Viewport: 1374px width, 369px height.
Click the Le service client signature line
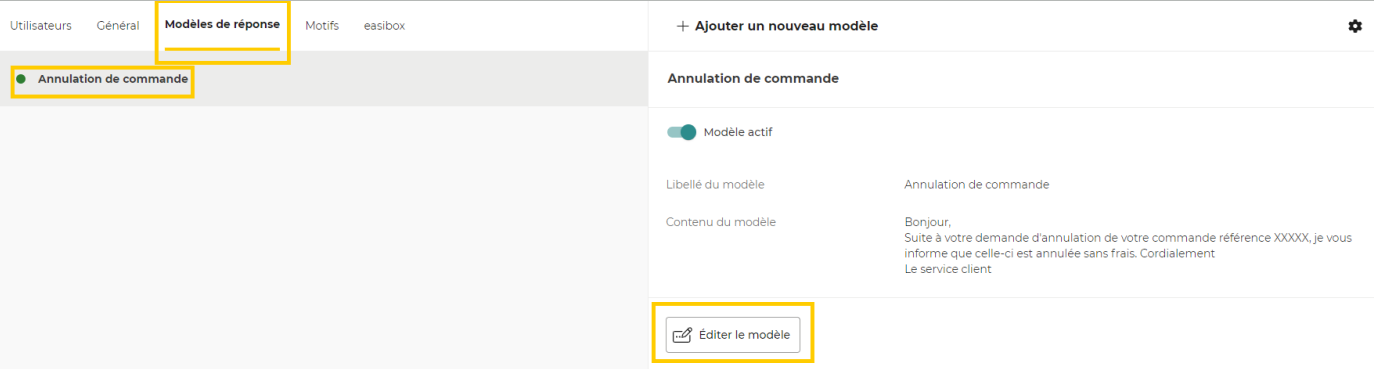click(948, 270)
